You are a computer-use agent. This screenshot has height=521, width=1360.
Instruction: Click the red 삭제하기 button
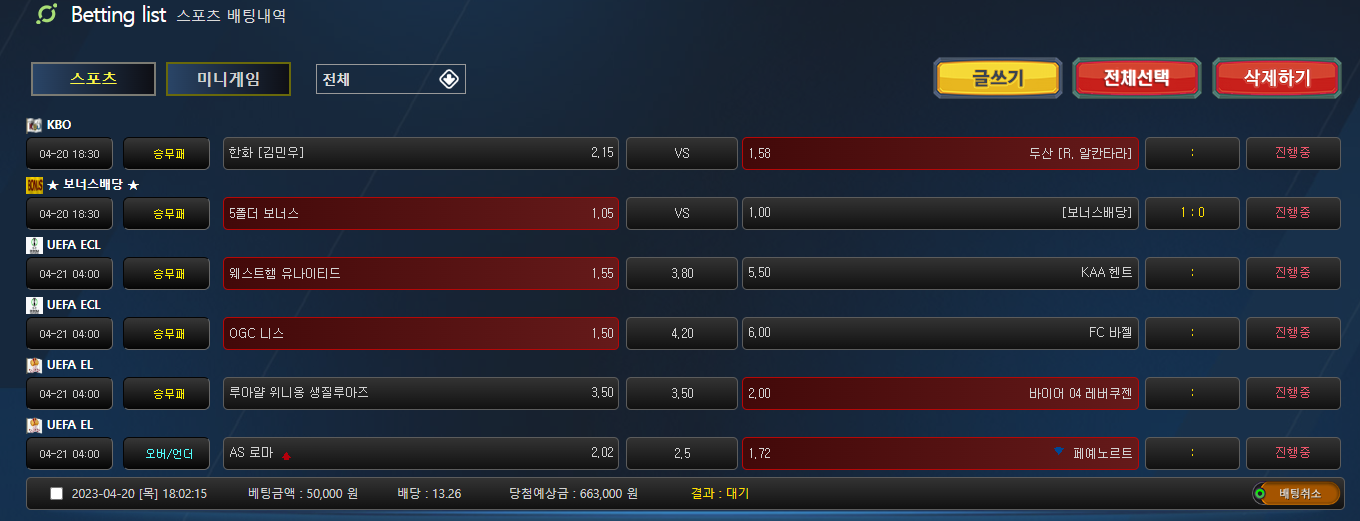point(1276,78)
